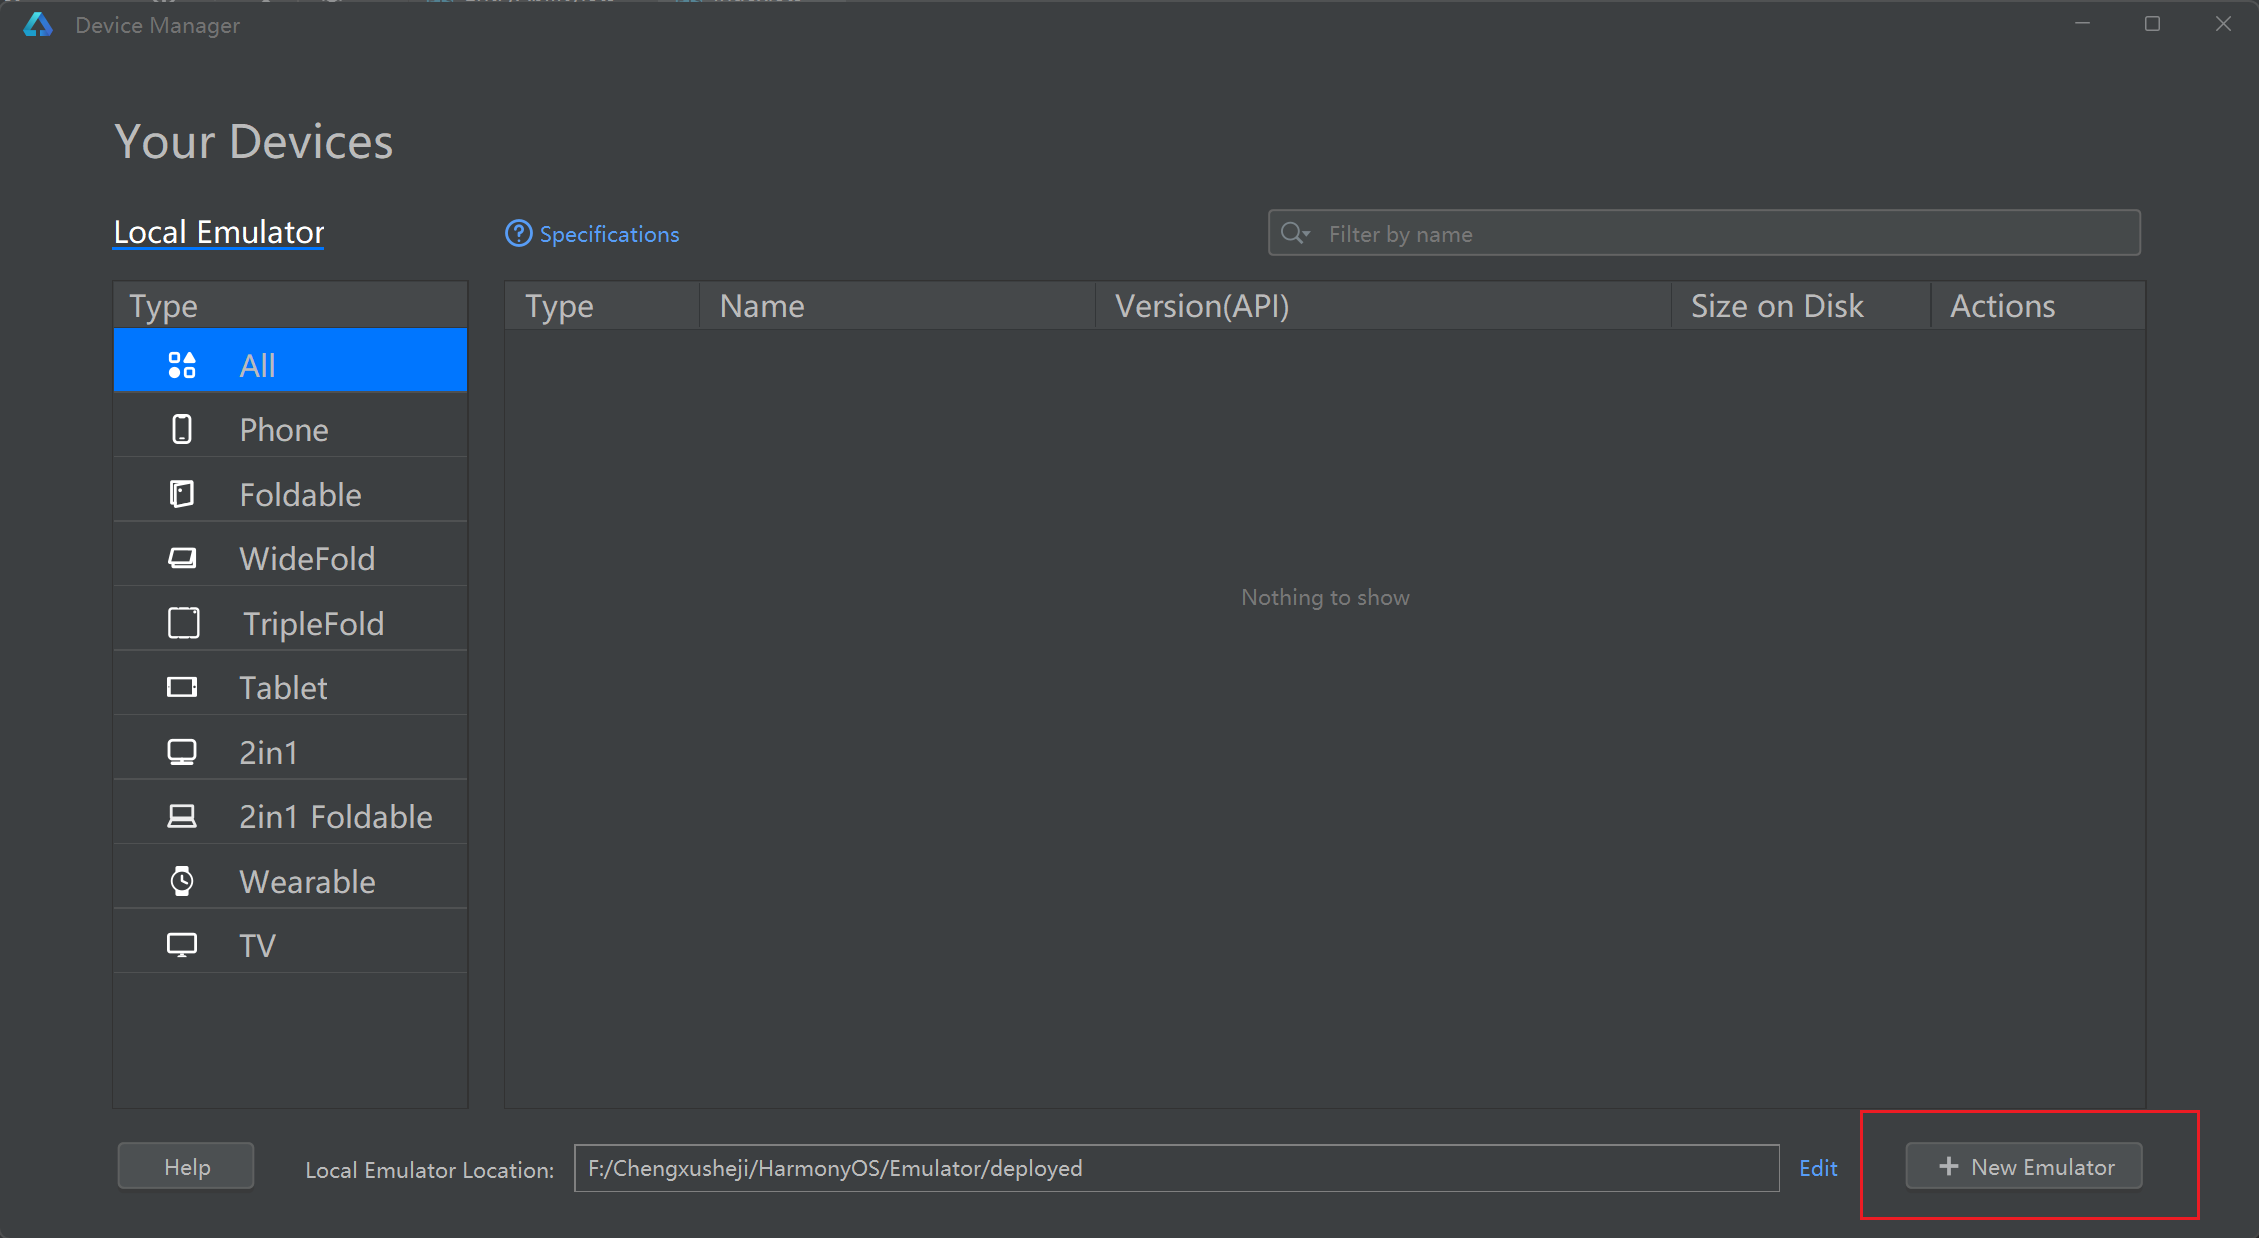Click the 2in1 Foldable laptop icon

(x=182, y=816)
